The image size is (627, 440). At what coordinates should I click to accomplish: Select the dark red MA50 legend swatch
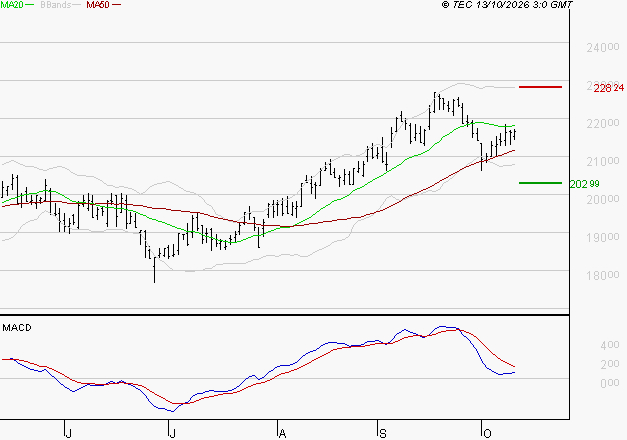(x=116, y=5)
